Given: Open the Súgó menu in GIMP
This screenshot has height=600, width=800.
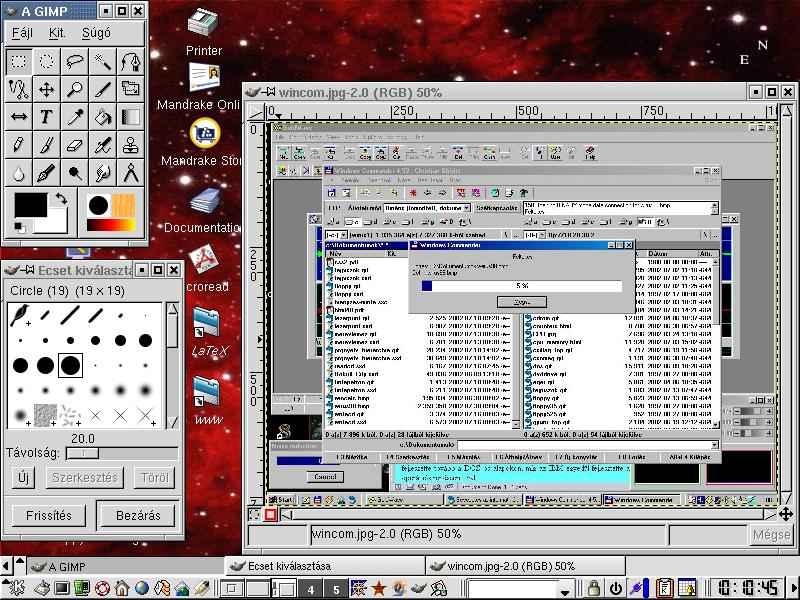Looking at the screenshot, I should click(x=96, y=32).
